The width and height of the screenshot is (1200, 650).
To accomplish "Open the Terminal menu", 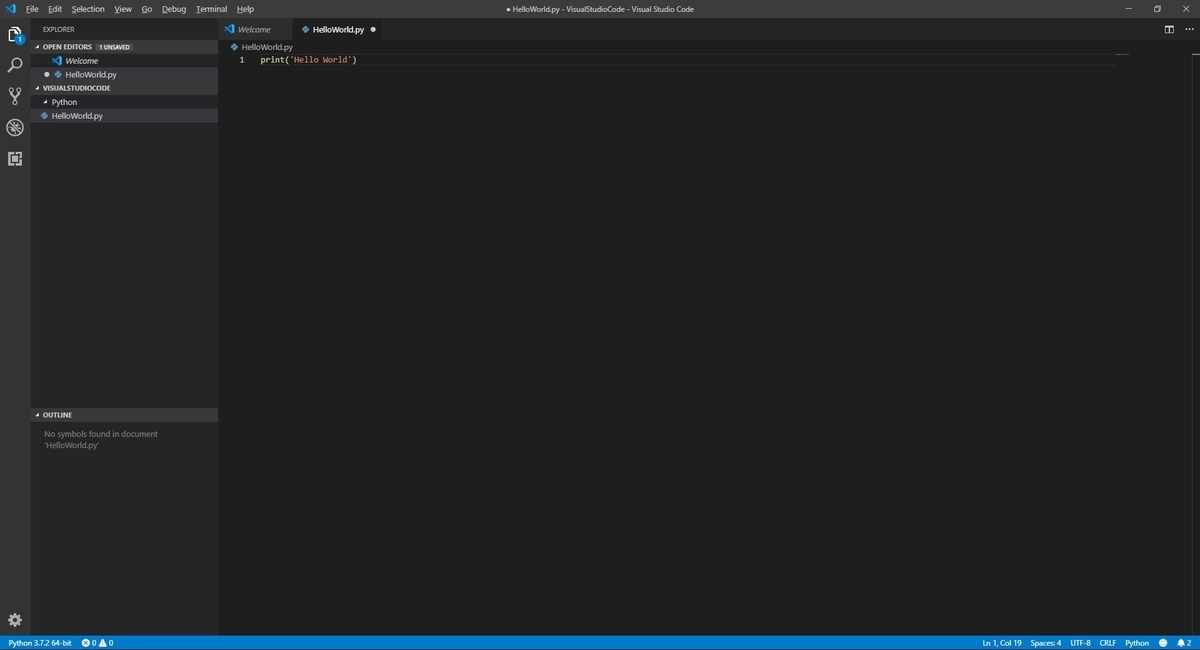I will (x=211, y=9).
